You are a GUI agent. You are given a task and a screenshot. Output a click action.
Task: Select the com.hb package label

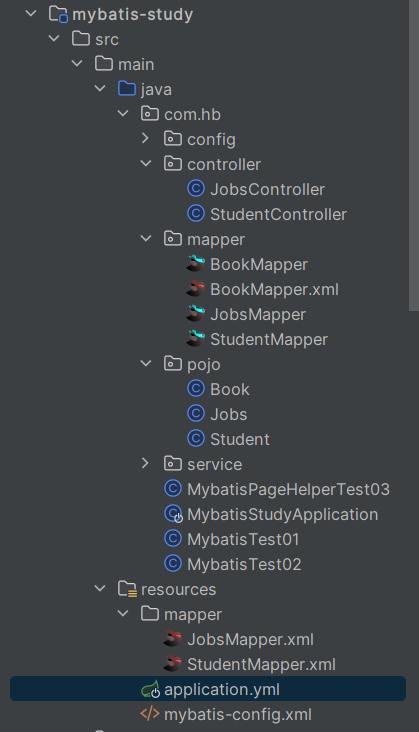192,114
